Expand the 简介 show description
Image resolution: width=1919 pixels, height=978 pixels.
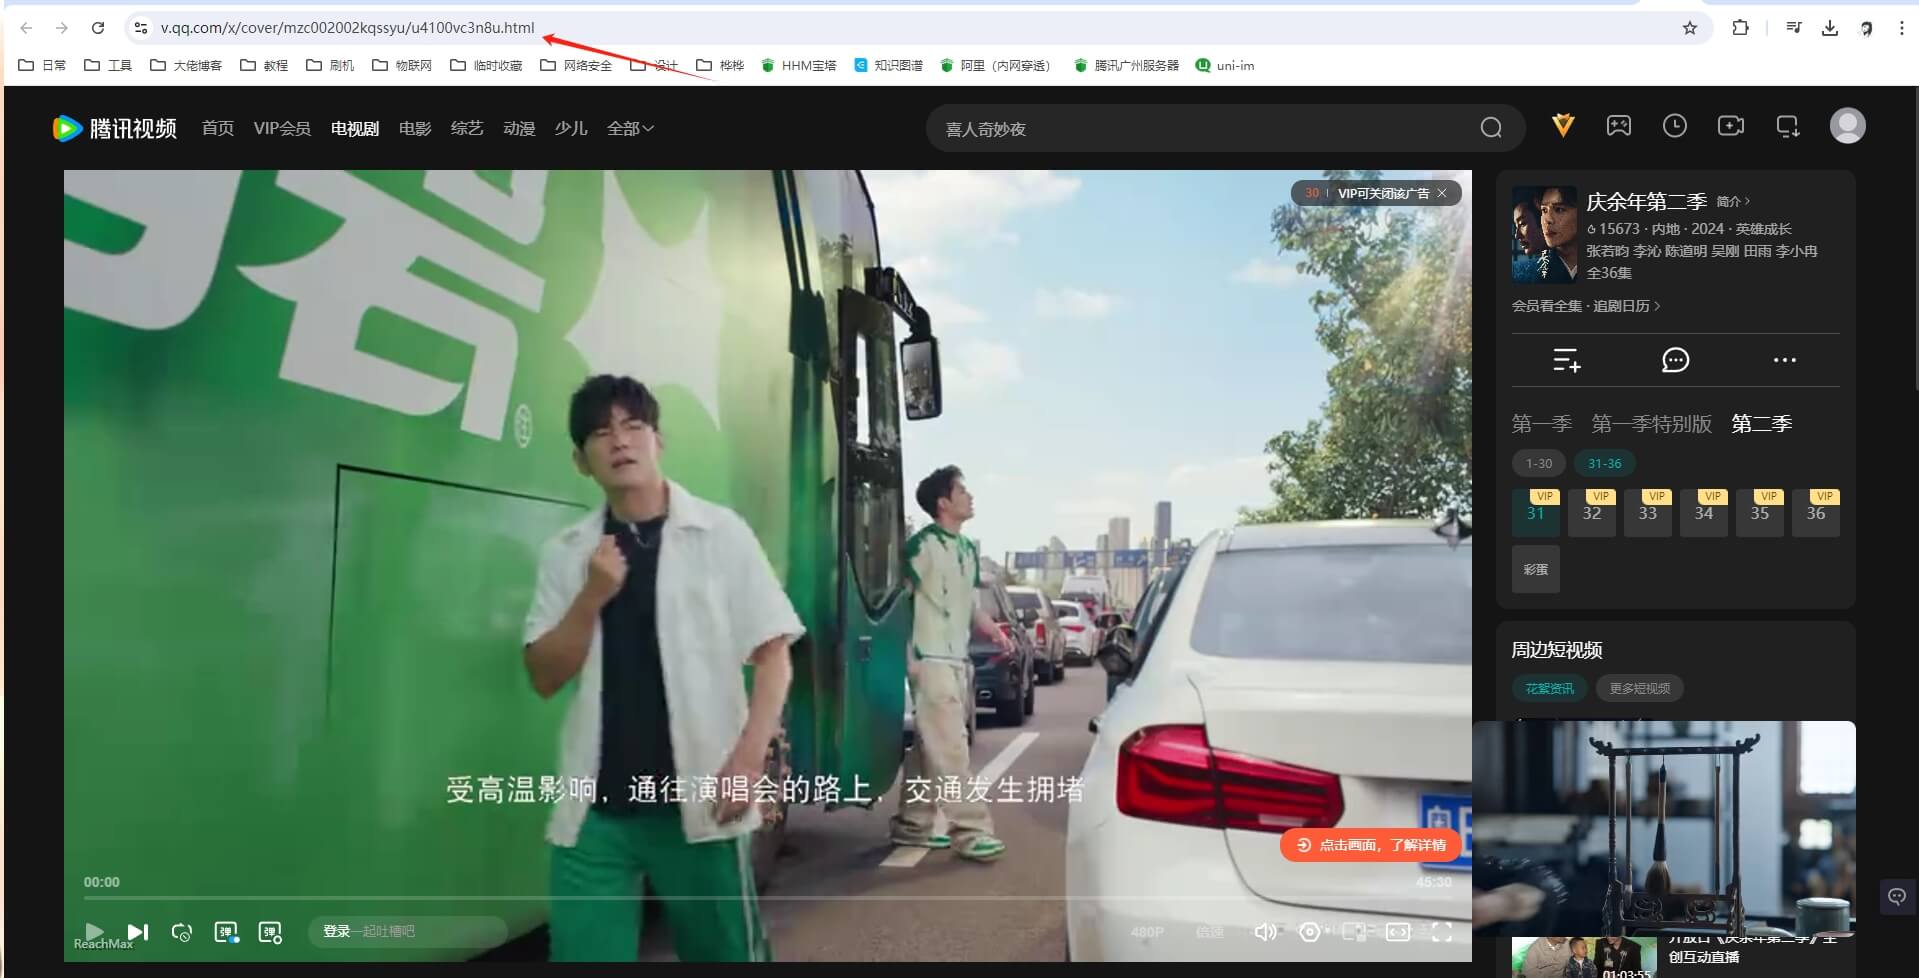(1733, 201)
